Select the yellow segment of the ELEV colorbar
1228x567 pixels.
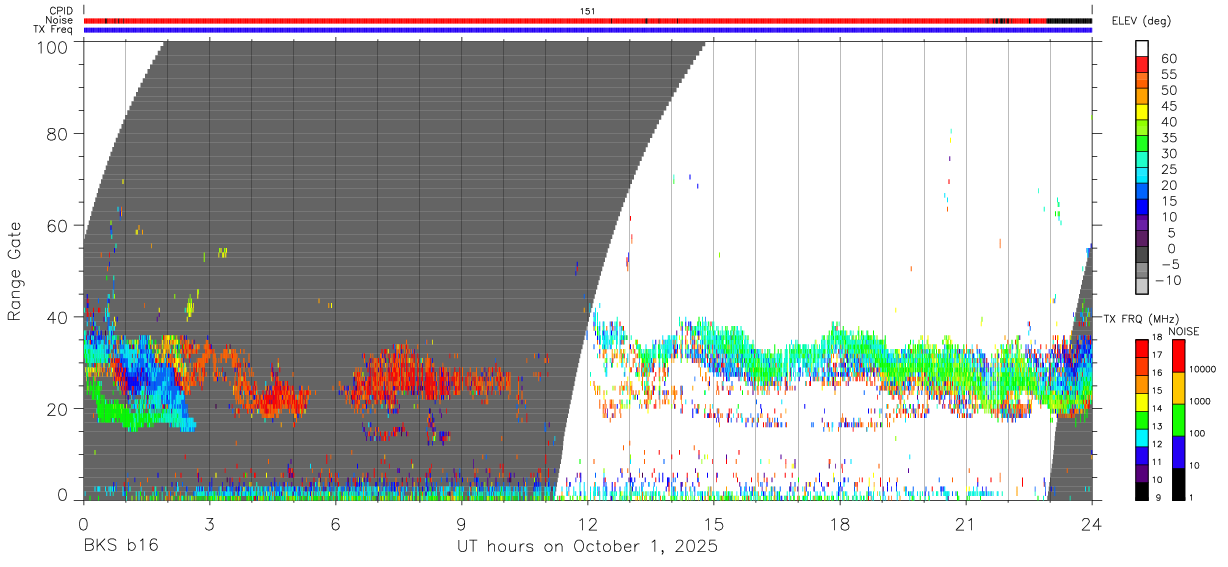click(x=1141, y=112)
